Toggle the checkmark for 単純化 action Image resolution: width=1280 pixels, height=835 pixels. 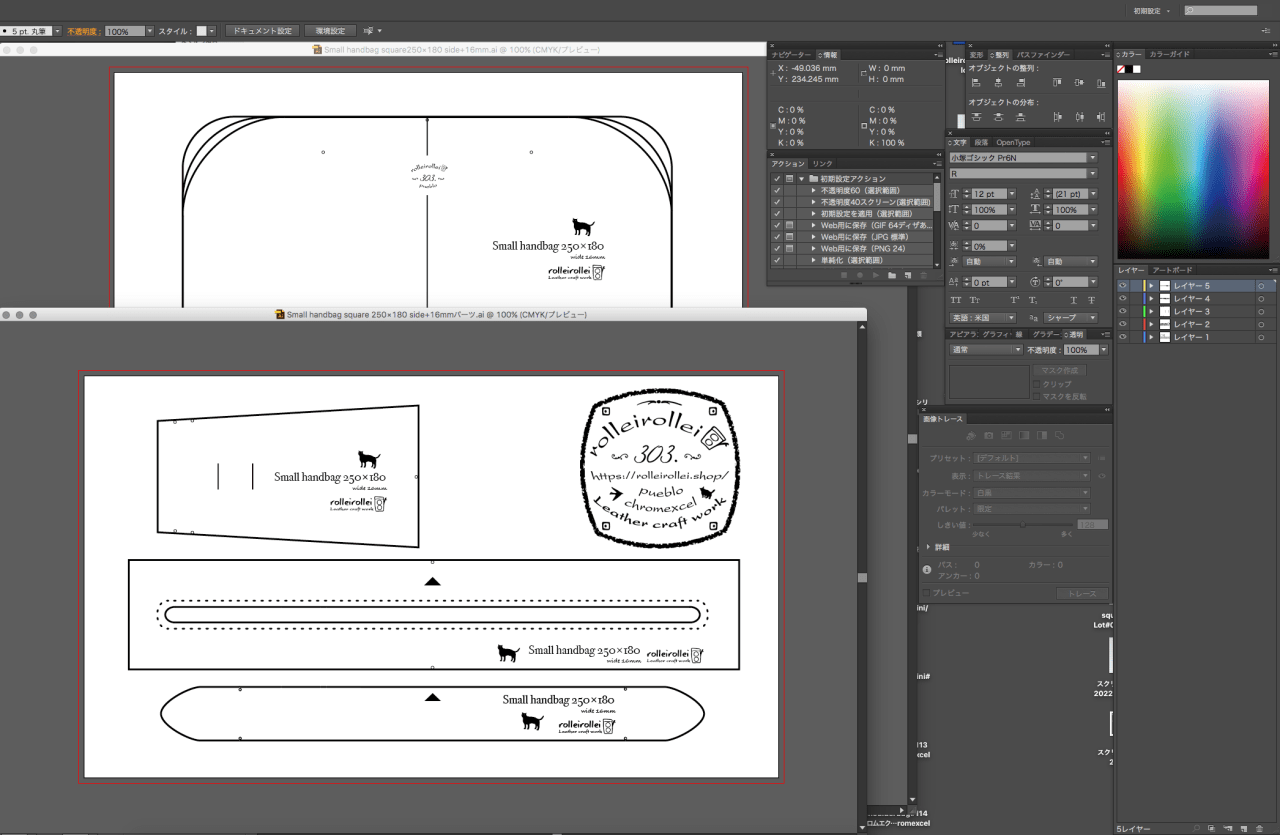tap(776, 260)
